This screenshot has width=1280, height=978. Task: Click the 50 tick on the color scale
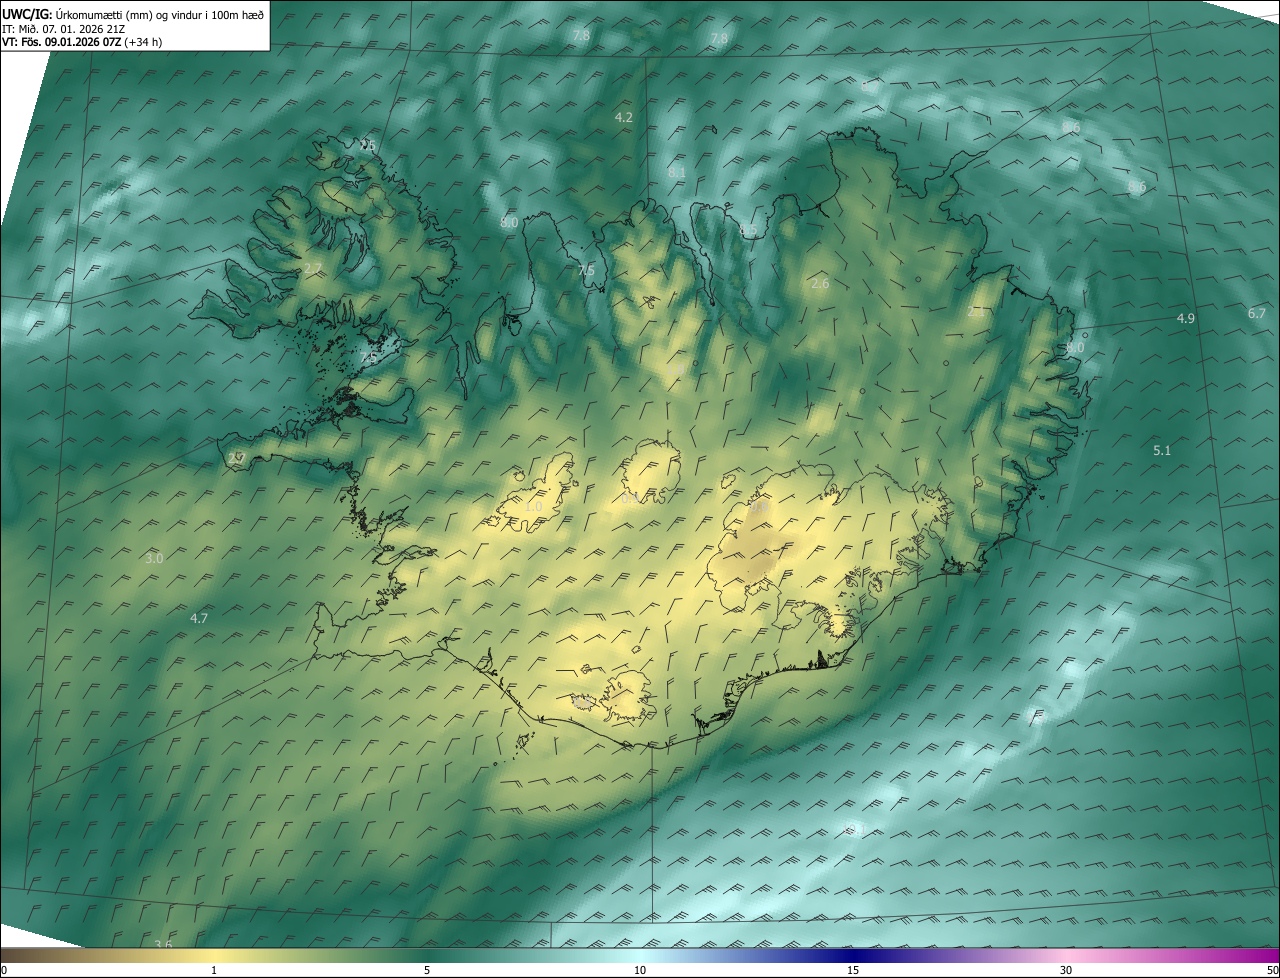point(1272,971)
